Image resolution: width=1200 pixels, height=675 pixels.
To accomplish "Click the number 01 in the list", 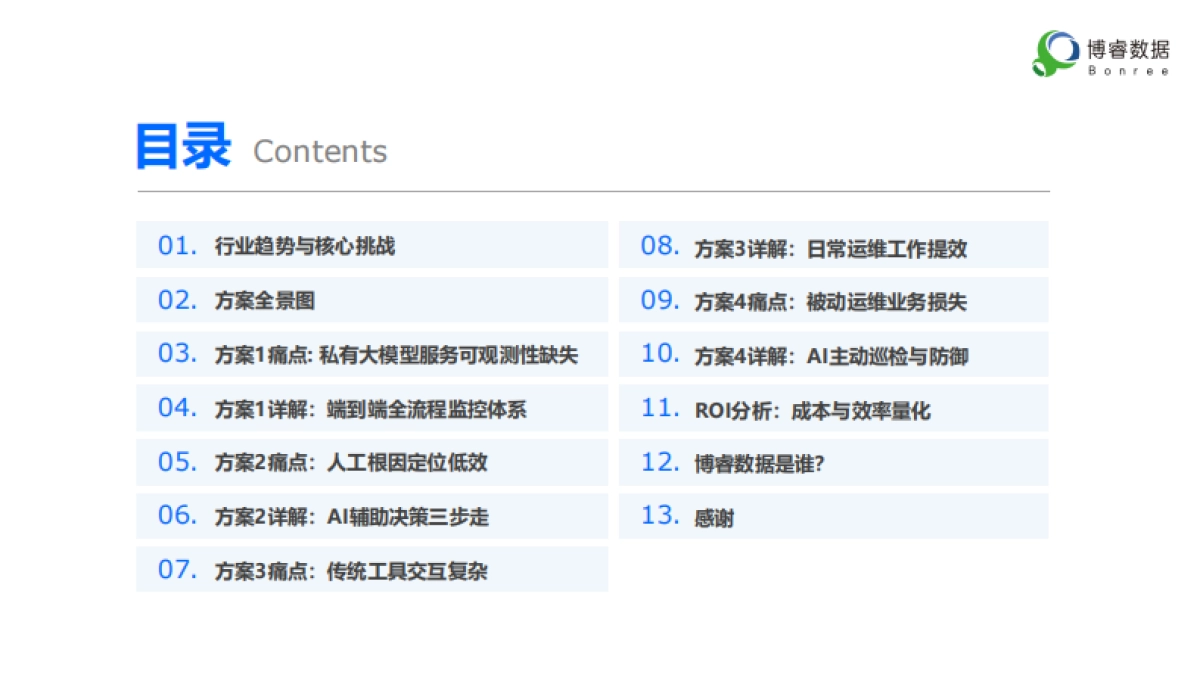I will coord(176,245).
